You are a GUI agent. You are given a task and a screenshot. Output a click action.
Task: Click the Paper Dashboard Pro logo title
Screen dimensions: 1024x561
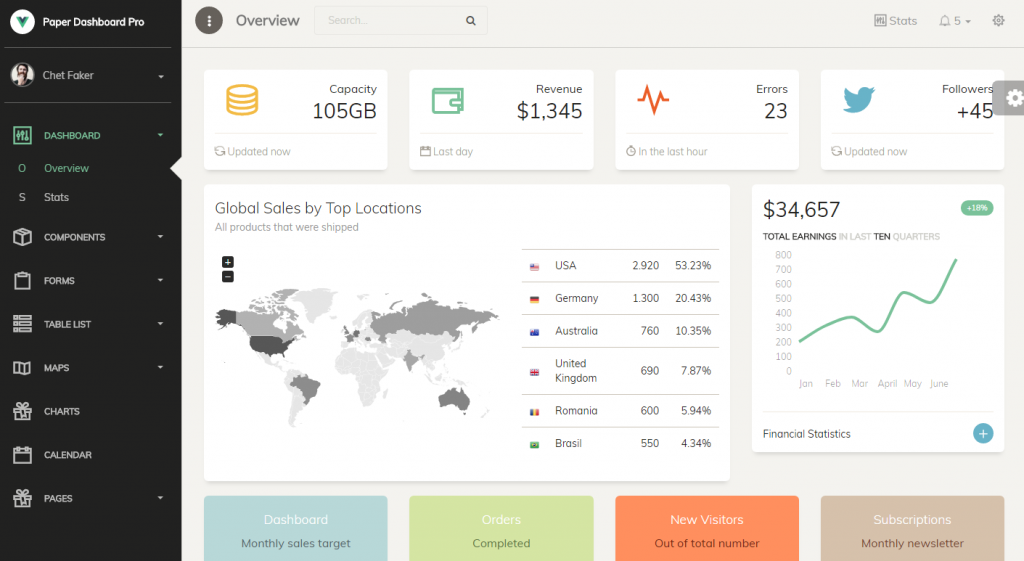(x=93, y=22)
